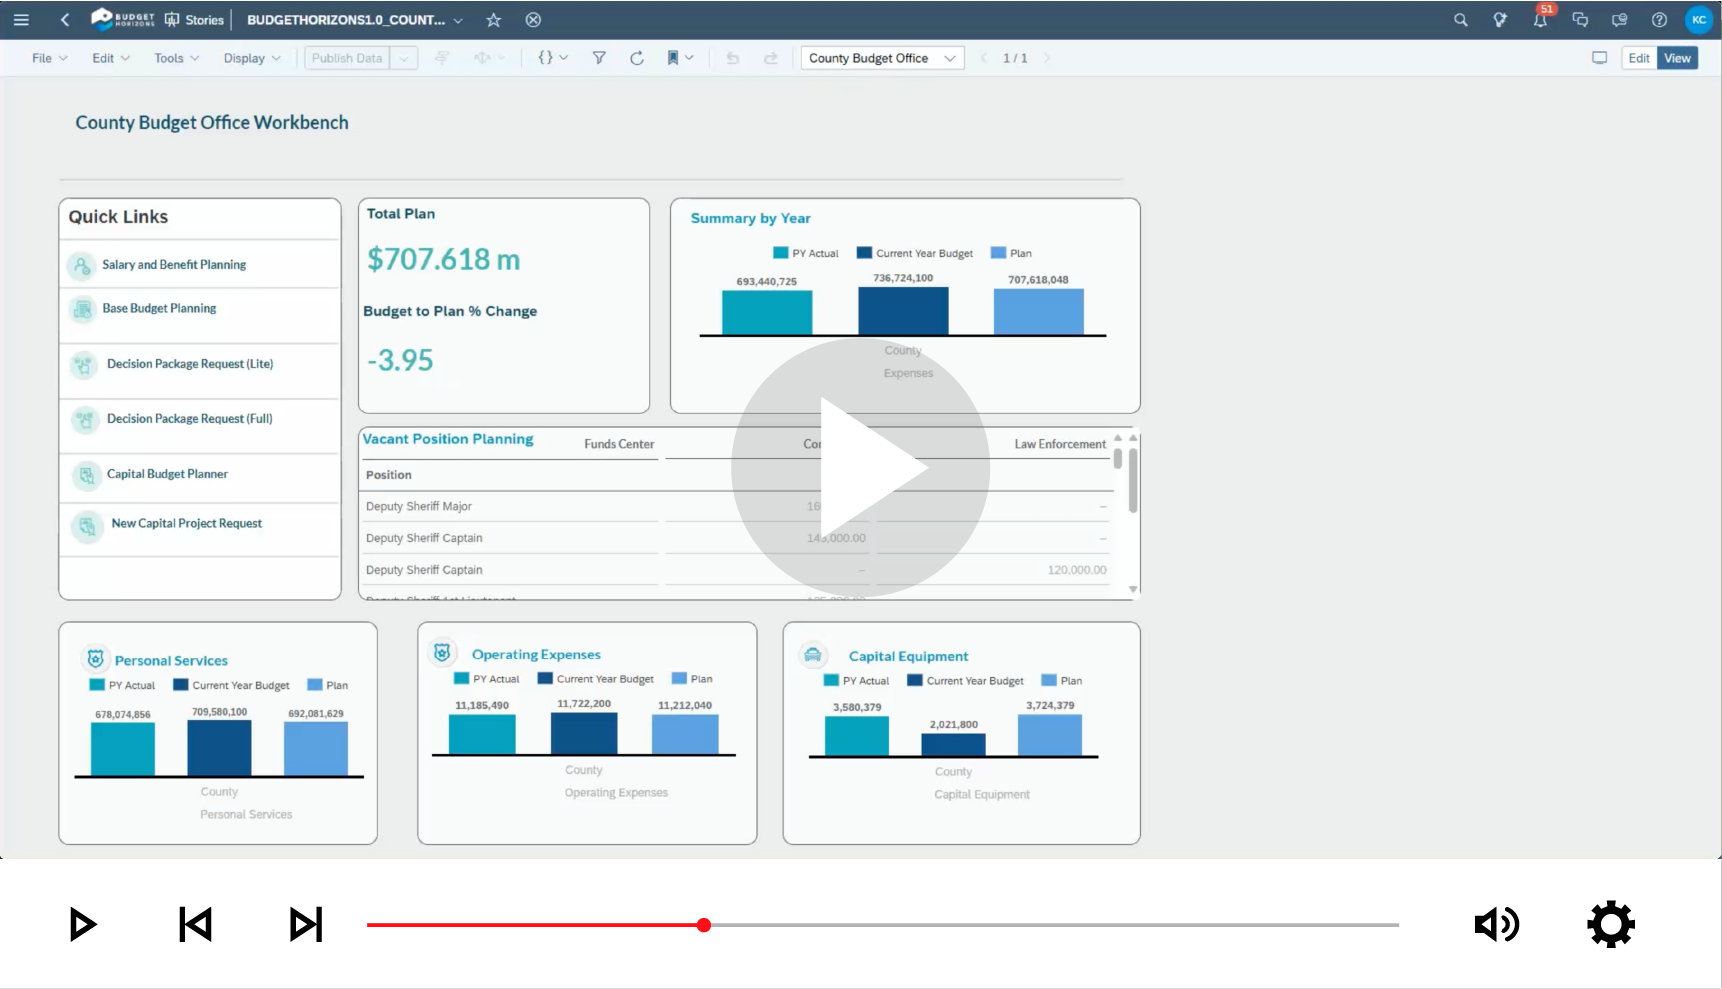The height and width of the screenshot is (989, 1722).
Task: Mark story as favorite with star icon
Action: 493,20
